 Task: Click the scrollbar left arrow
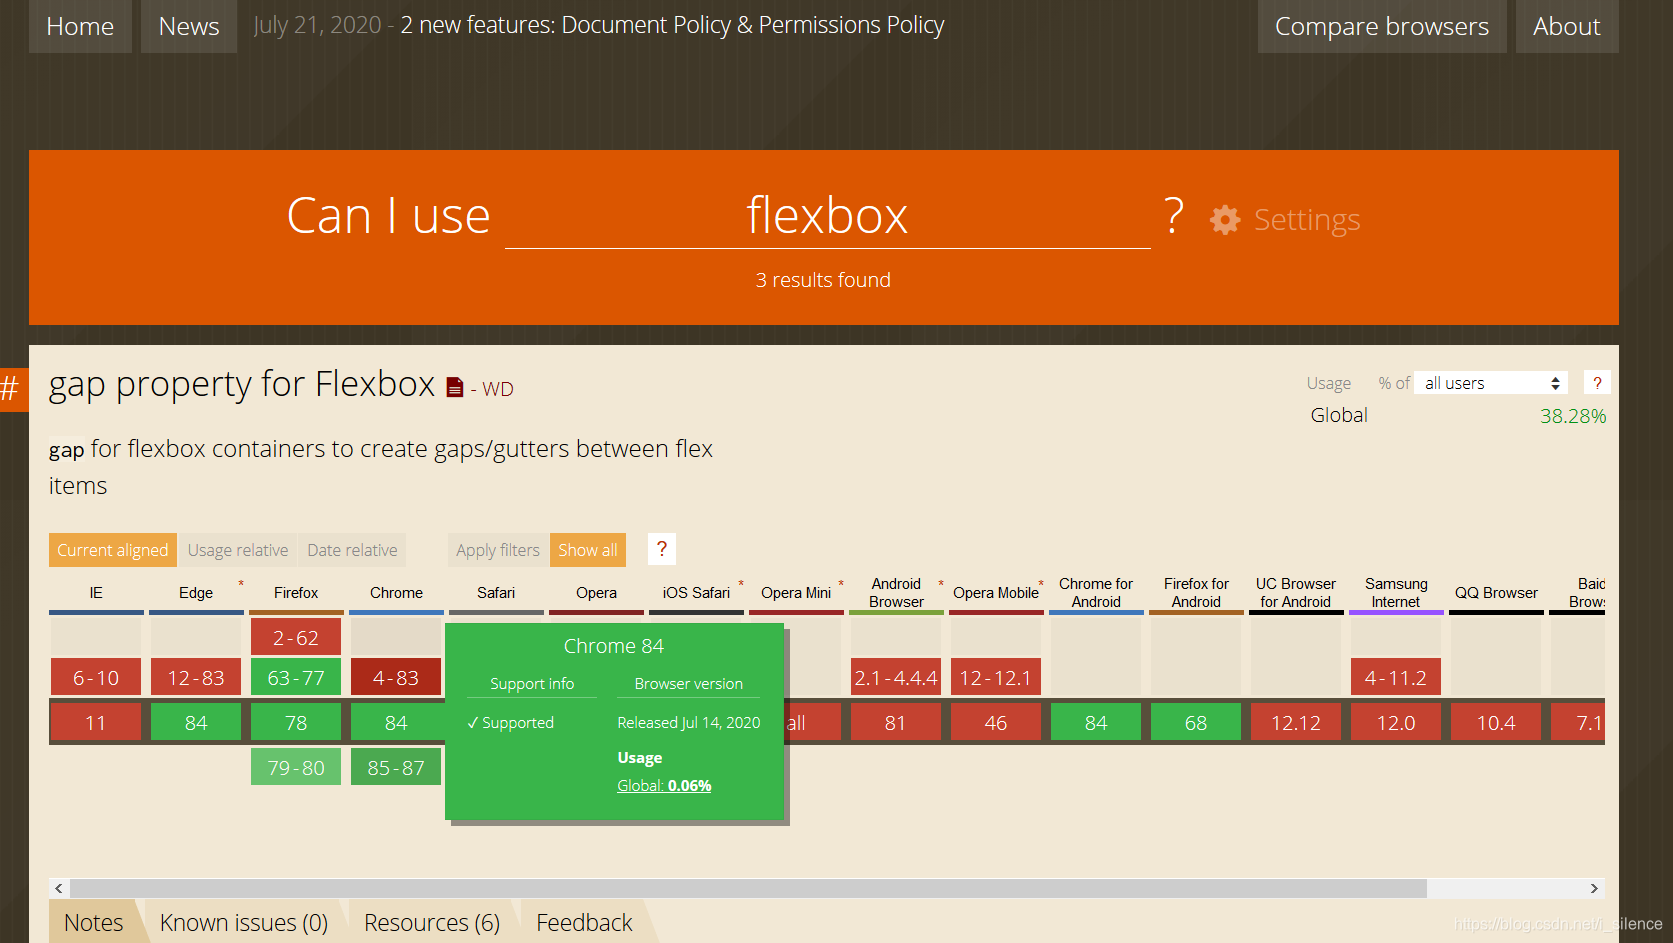[59, 888]
